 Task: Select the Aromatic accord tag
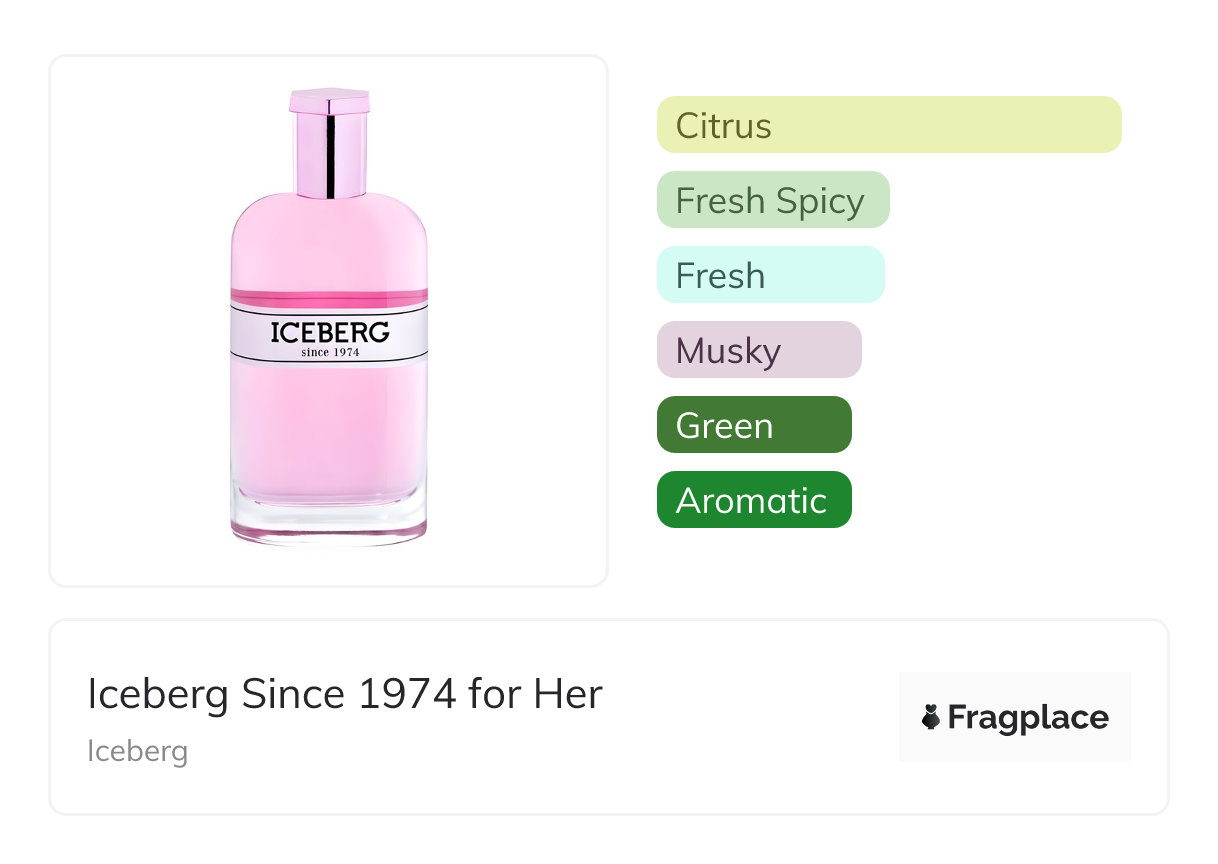(753, 500)
